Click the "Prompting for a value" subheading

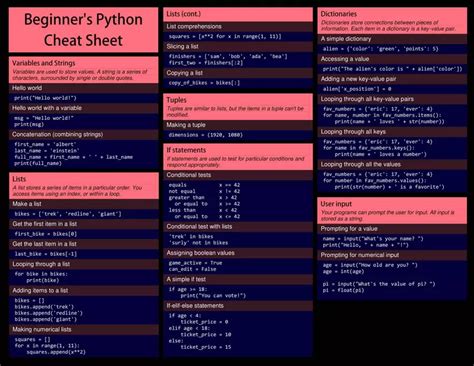click(x=349, y=229)
